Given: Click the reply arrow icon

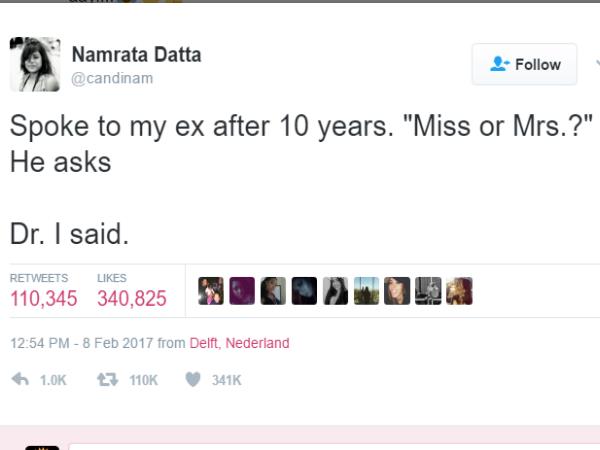Looking at the screenshot, I should 19,380.
